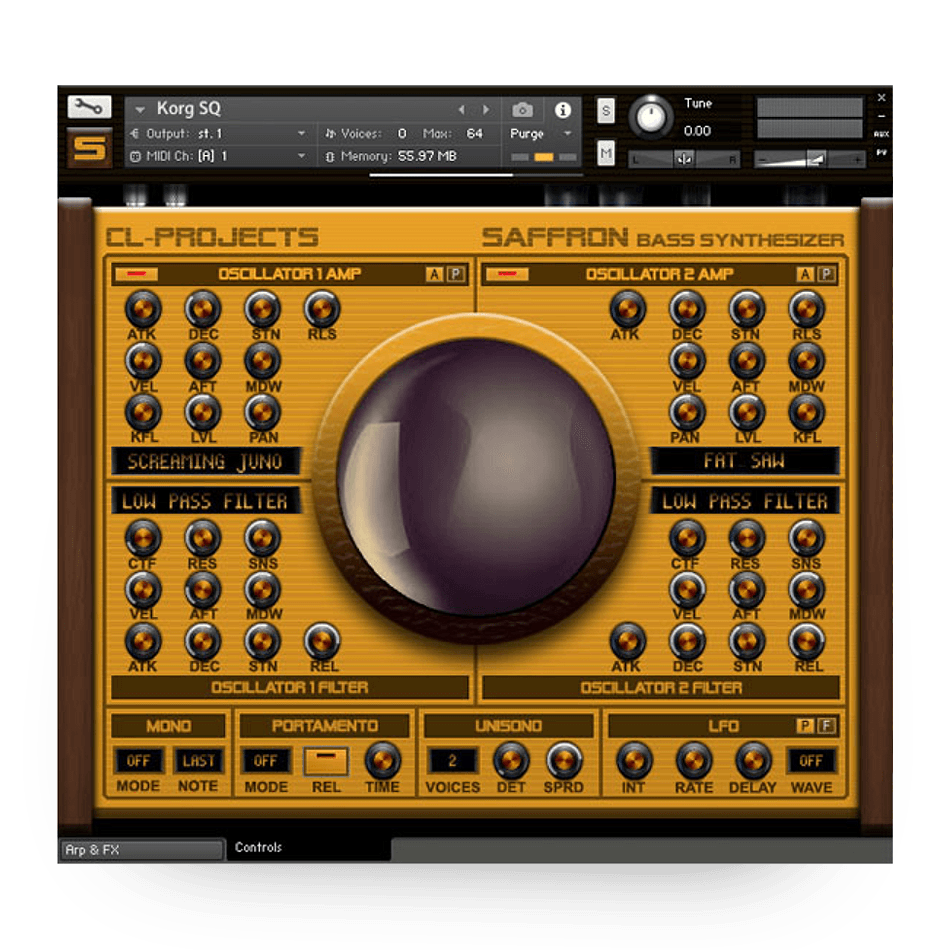The height and width of the screenshot is (950, 950).
Task: Click Oscillator 1 ATK knob
Action: click(x=142, y=308)
